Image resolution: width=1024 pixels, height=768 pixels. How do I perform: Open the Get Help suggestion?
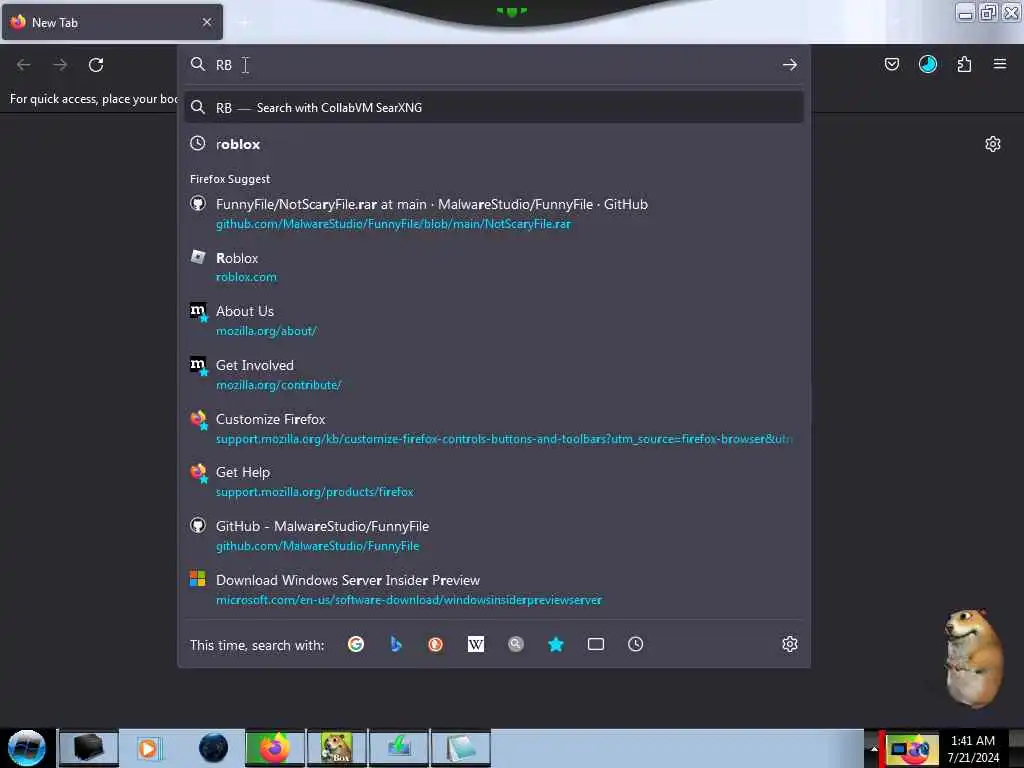coord(494,482)
